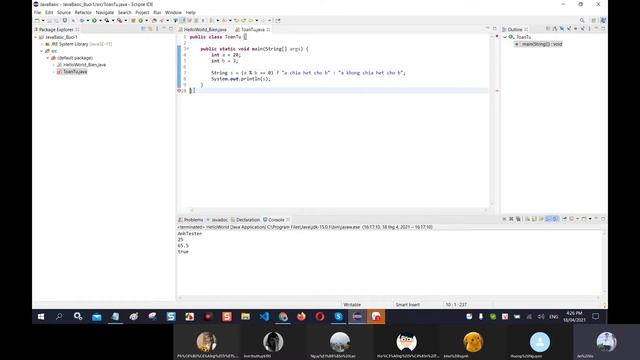
Task: Toggle Hide Static Members in Outline toolbar
Action: 569,29
